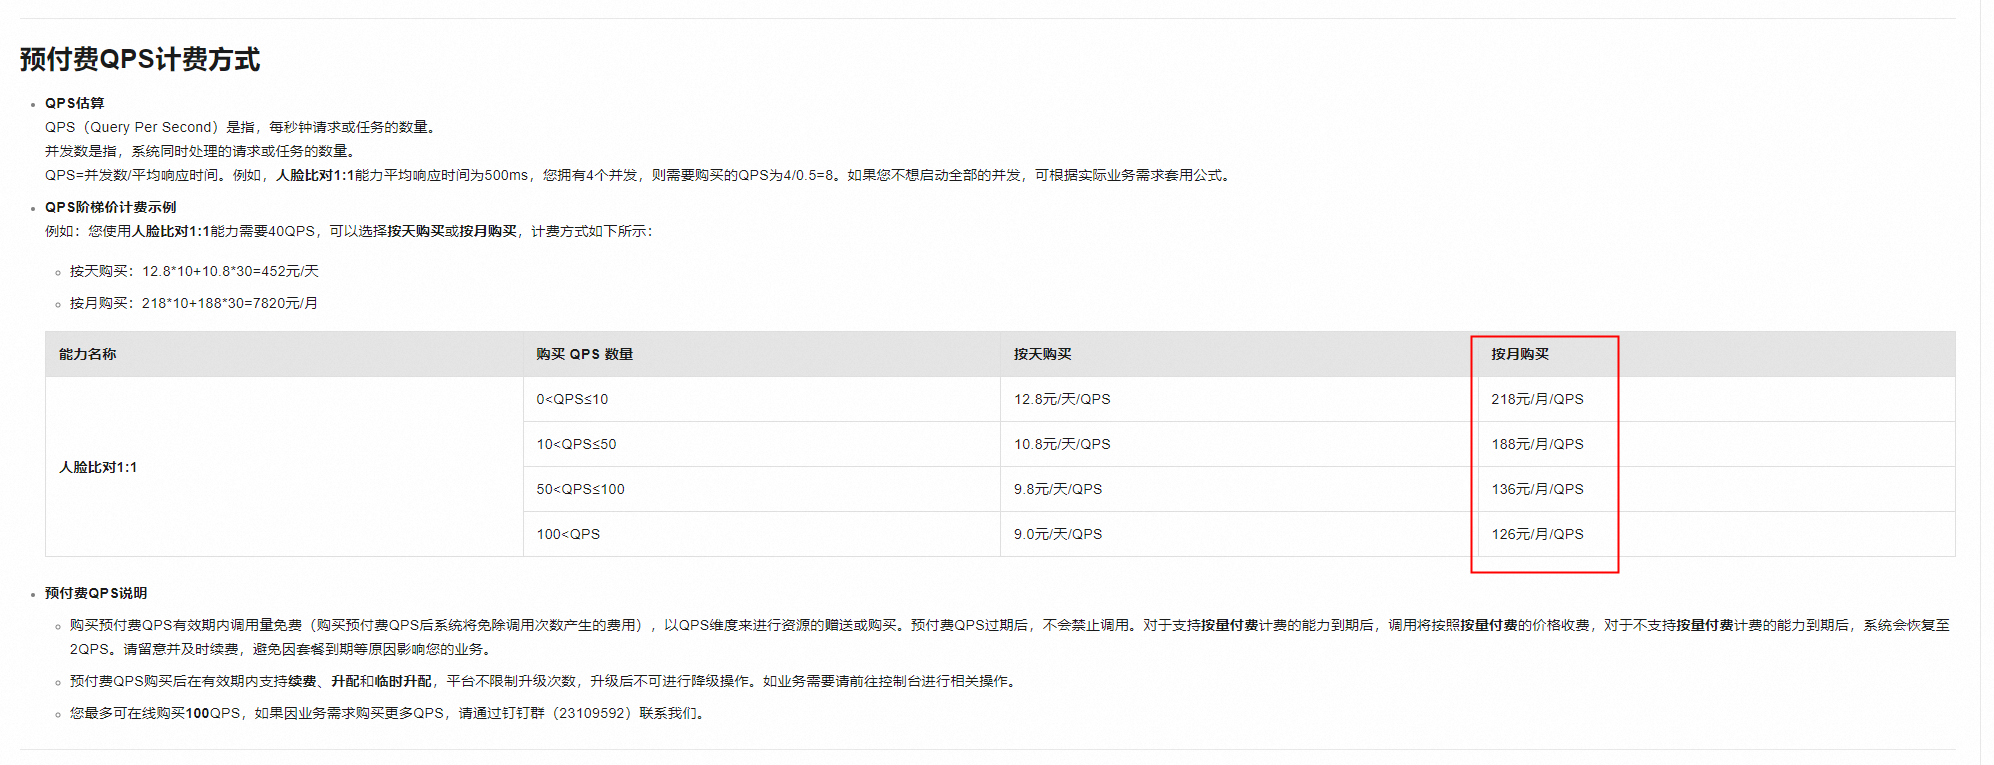The width and height of the screenshot is (1994, 765).
Task: Click the QPS阶梯价计费示例 bullet title
Action: click(x=111, y=207)
